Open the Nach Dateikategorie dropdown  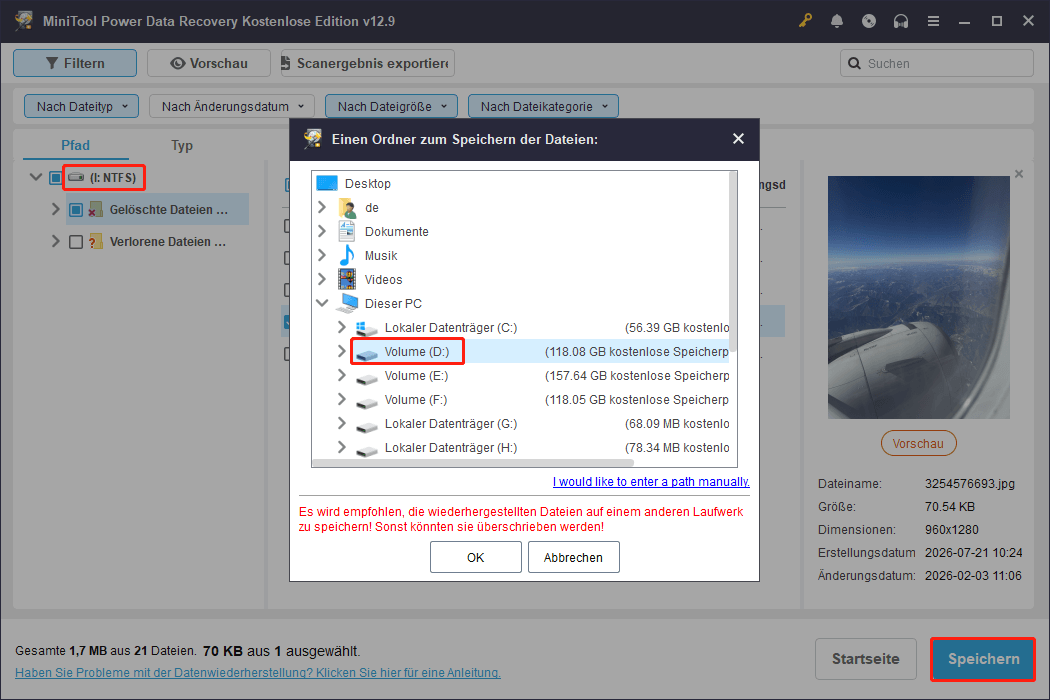[x=543, y=106]
